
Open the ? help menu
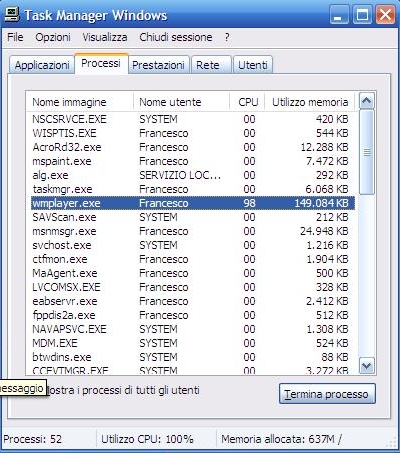pyautogui.click(x=227, y=37)
